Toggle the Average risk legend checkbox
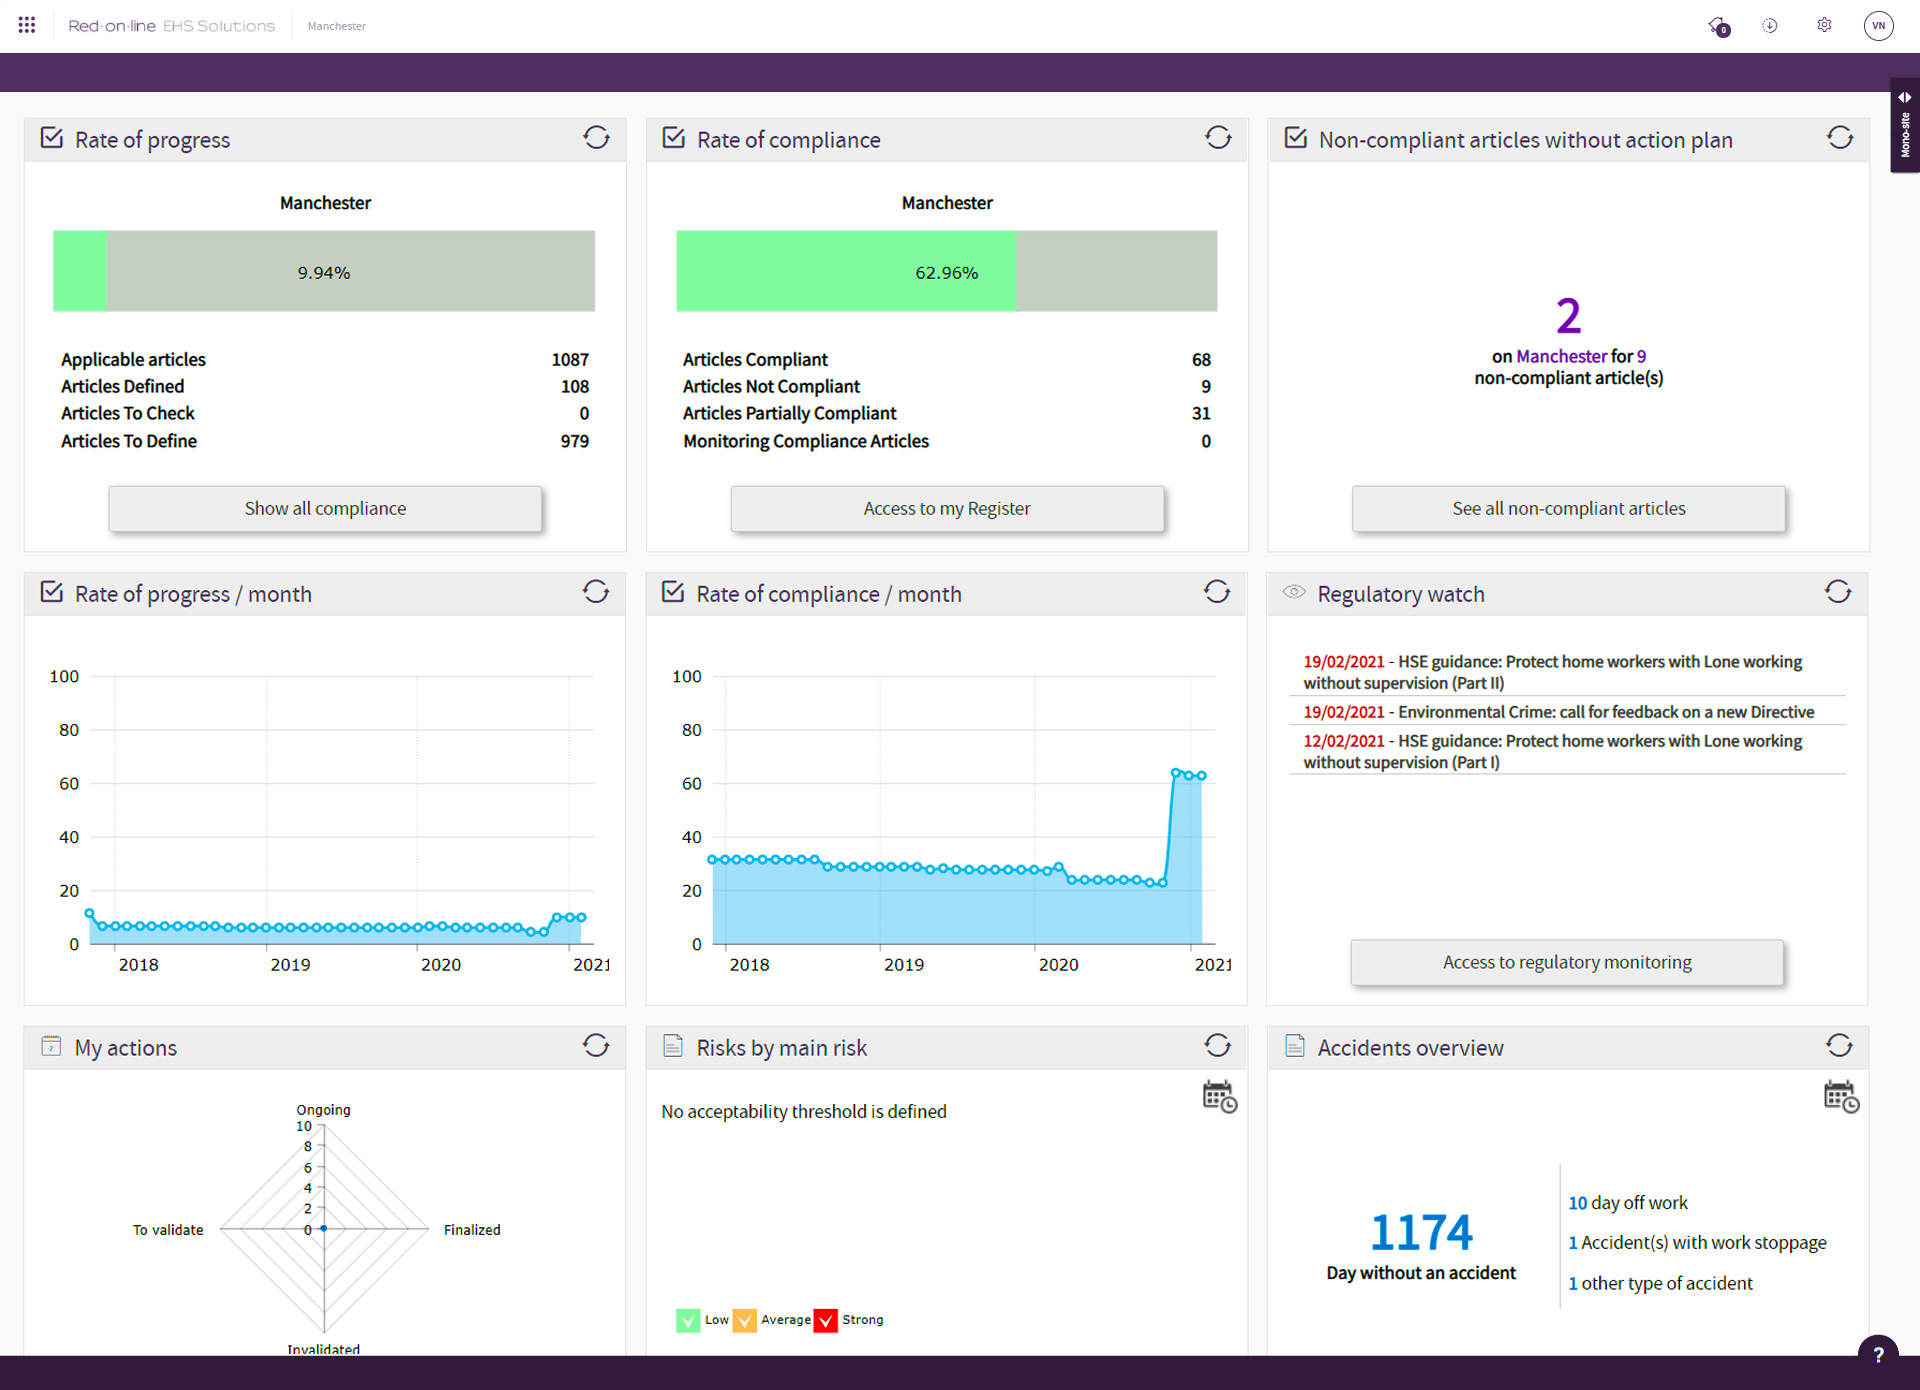 [x=745, y=1321]
